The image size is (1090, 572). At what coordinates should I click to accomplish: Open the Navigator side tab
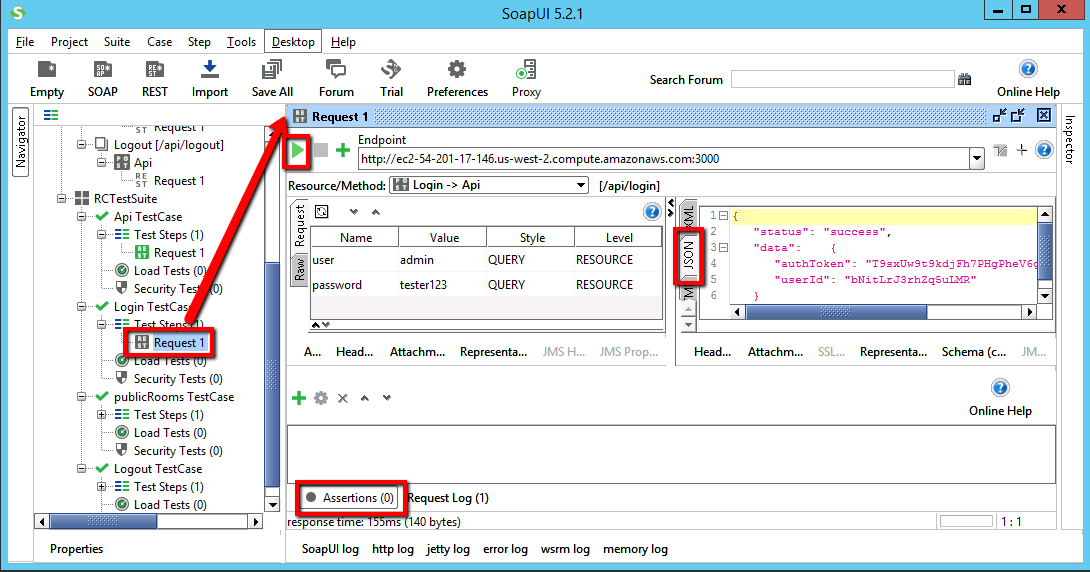pyautogui.click(x=21, y=141)
